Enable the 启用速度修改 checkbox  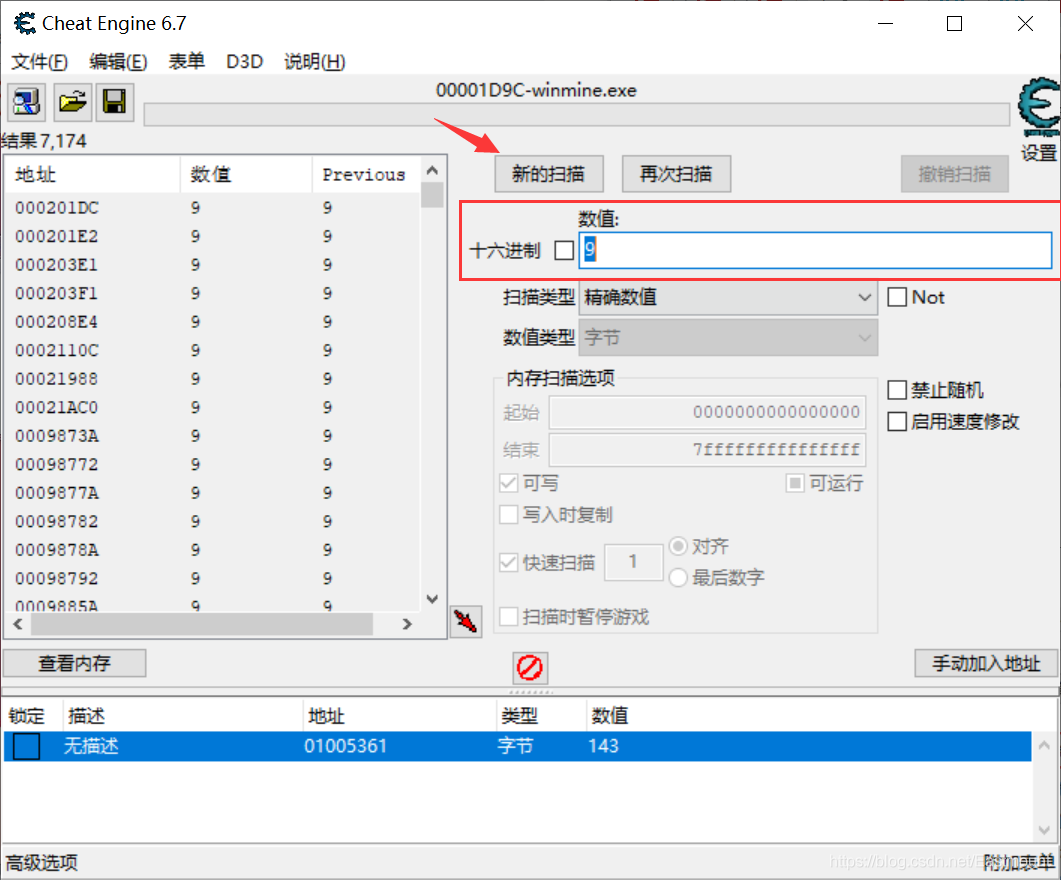click(897, 421)
